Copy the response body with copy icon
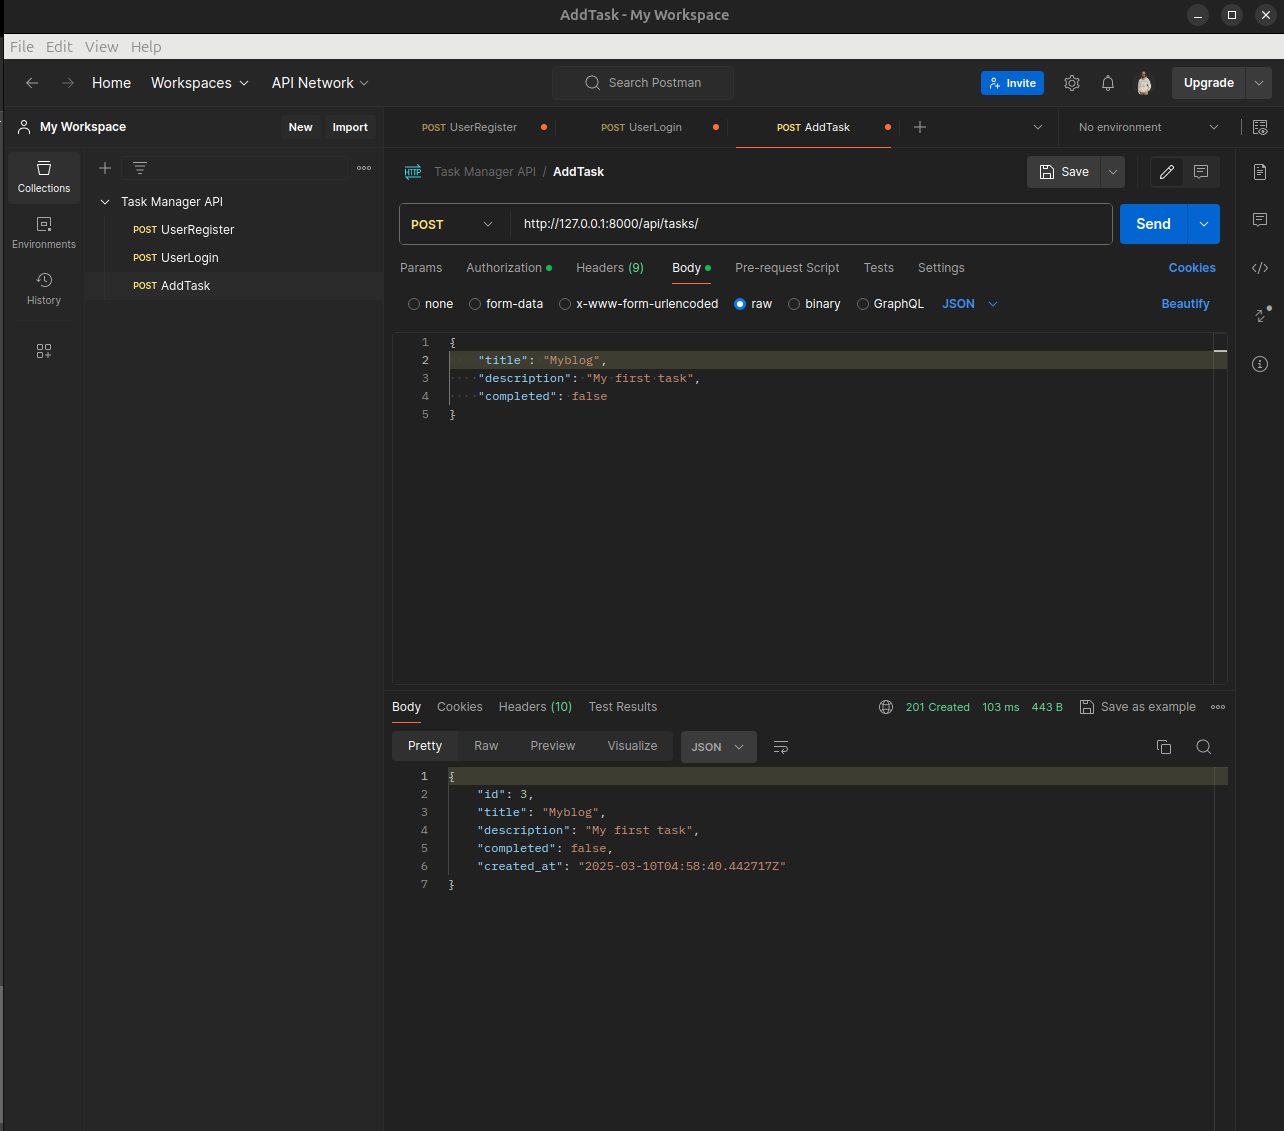 [1164, 747]
